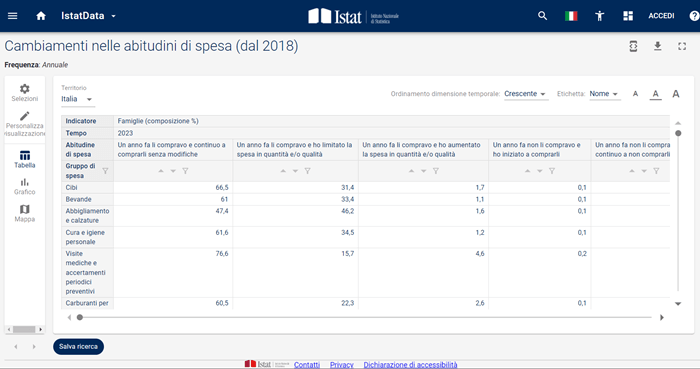The height and width of the screenshot is (369, 700).
Task: Open the hamburger main menu
Action: (x=12, y=16)
